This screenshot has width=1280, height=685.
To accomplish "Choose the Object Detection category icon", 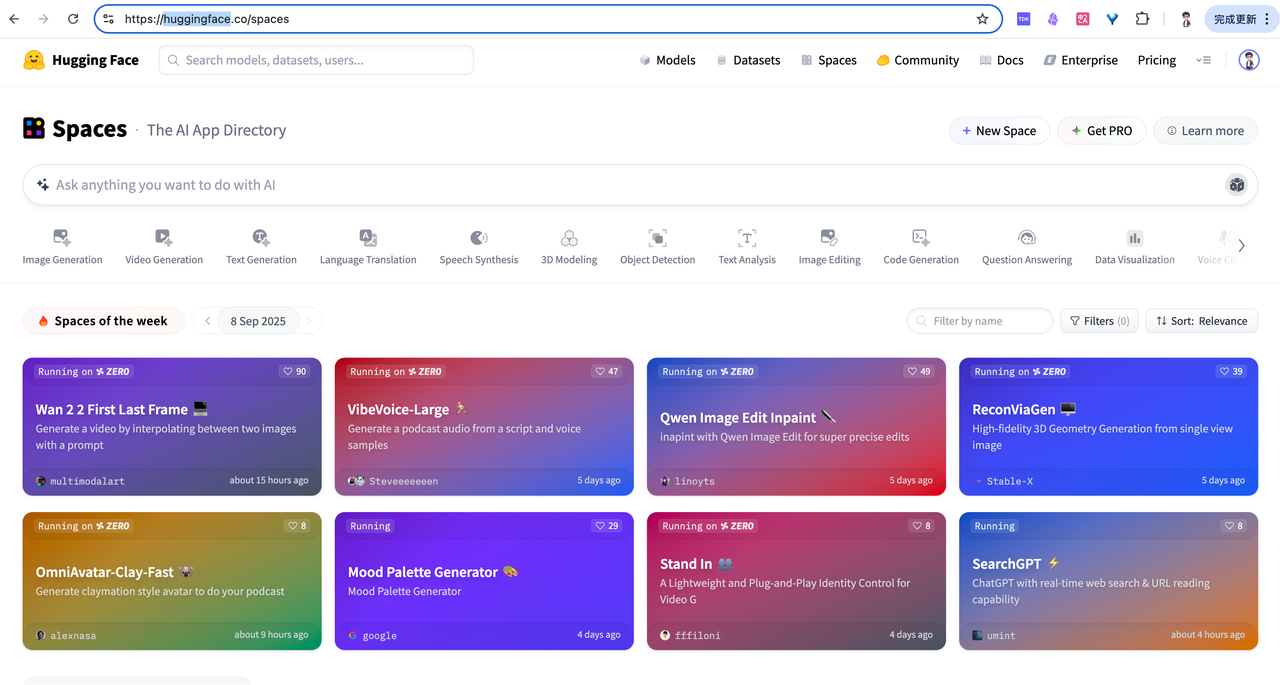I will click(x=657, y=238).
